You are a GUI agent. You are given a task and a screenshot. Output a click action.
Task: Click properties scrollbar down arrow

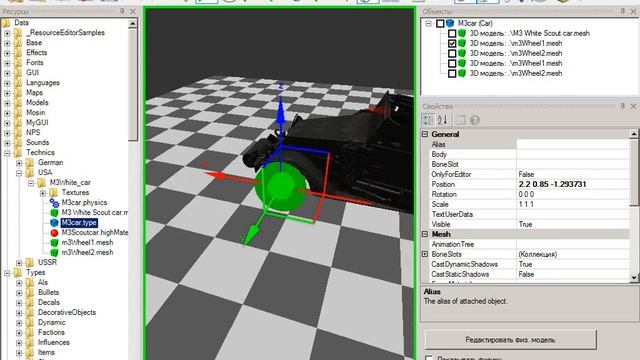[x=634, y=278]
